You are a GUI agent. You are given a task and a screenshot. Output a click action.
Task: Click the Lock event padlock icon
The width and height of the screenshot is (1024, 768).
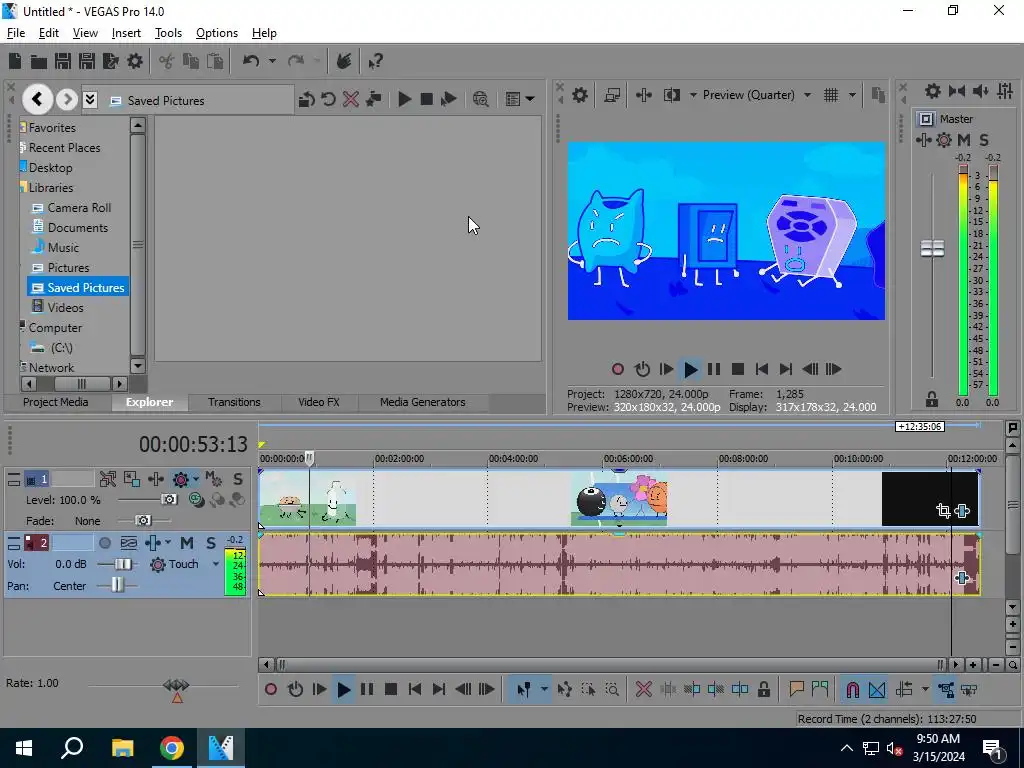(x=763, y=689)
